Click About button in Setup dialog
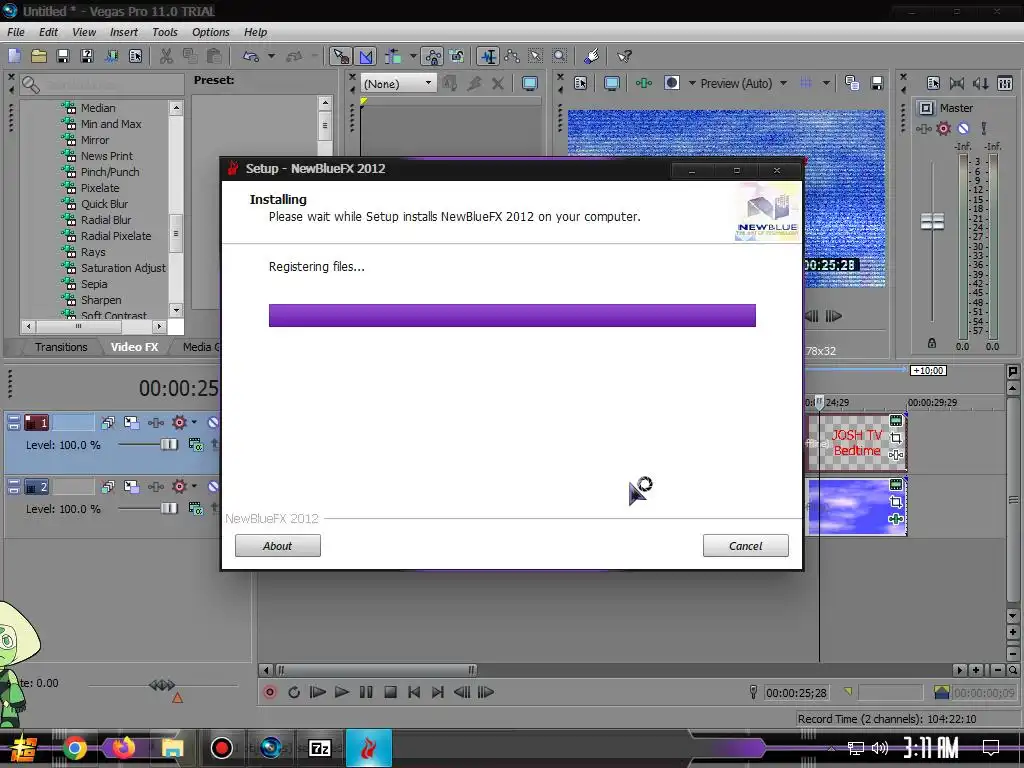 (278, 546)
